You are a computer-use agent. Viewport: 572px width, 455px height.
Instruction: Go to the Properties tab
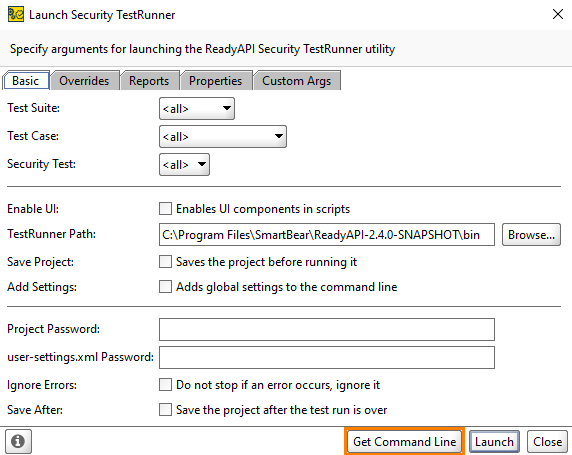pyautogui.click(x=216, y=81)
